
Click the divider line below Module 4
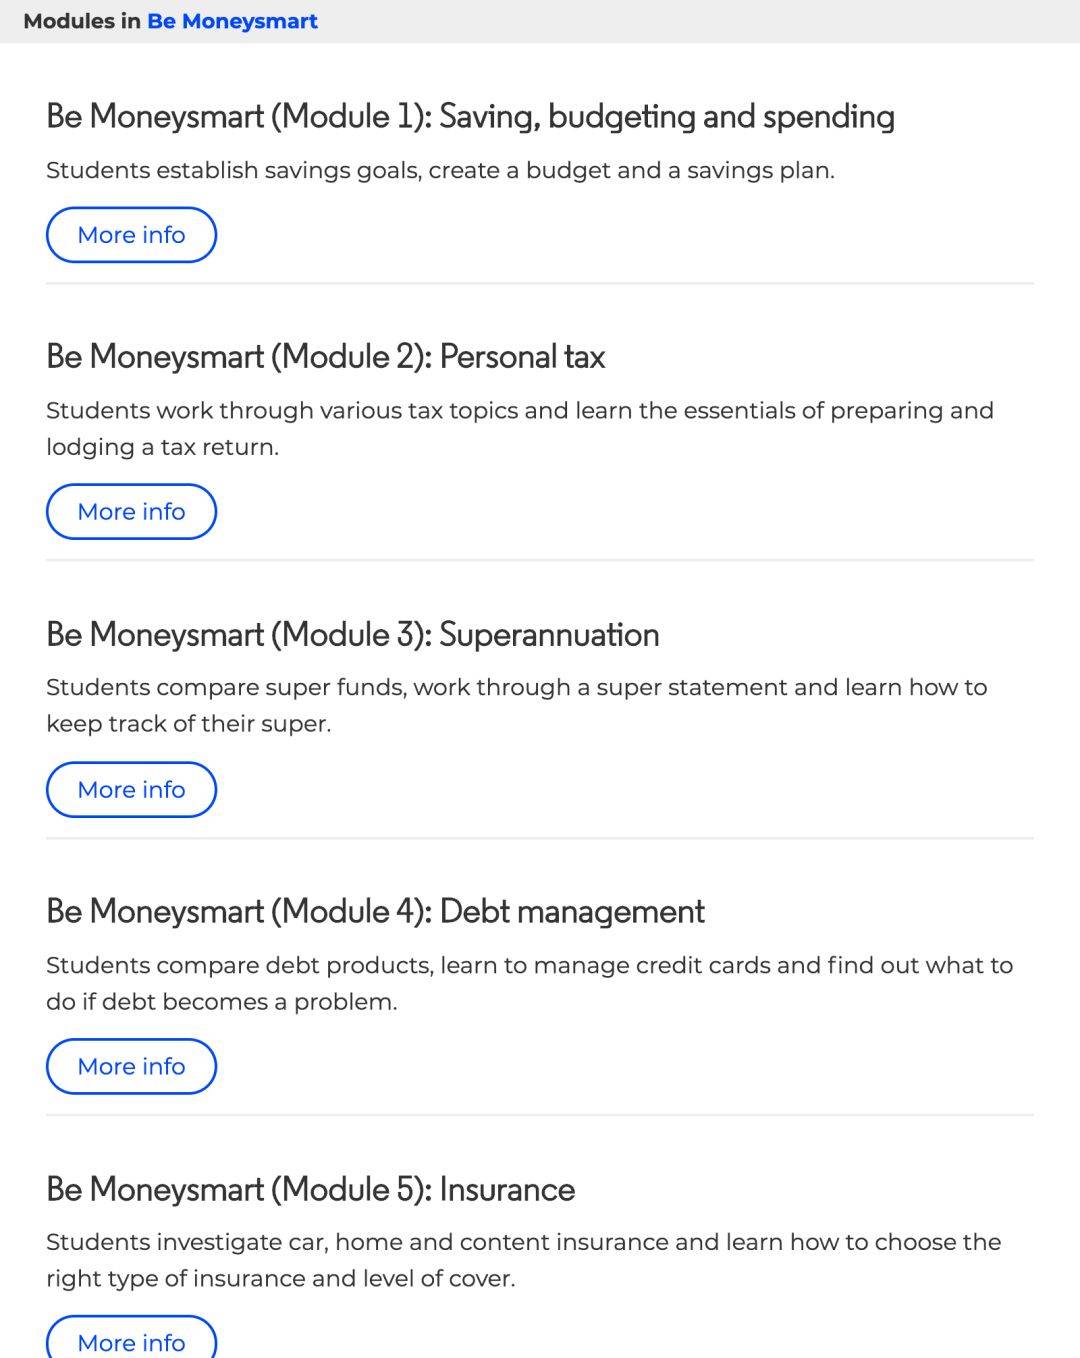(x=540, y=1115)
